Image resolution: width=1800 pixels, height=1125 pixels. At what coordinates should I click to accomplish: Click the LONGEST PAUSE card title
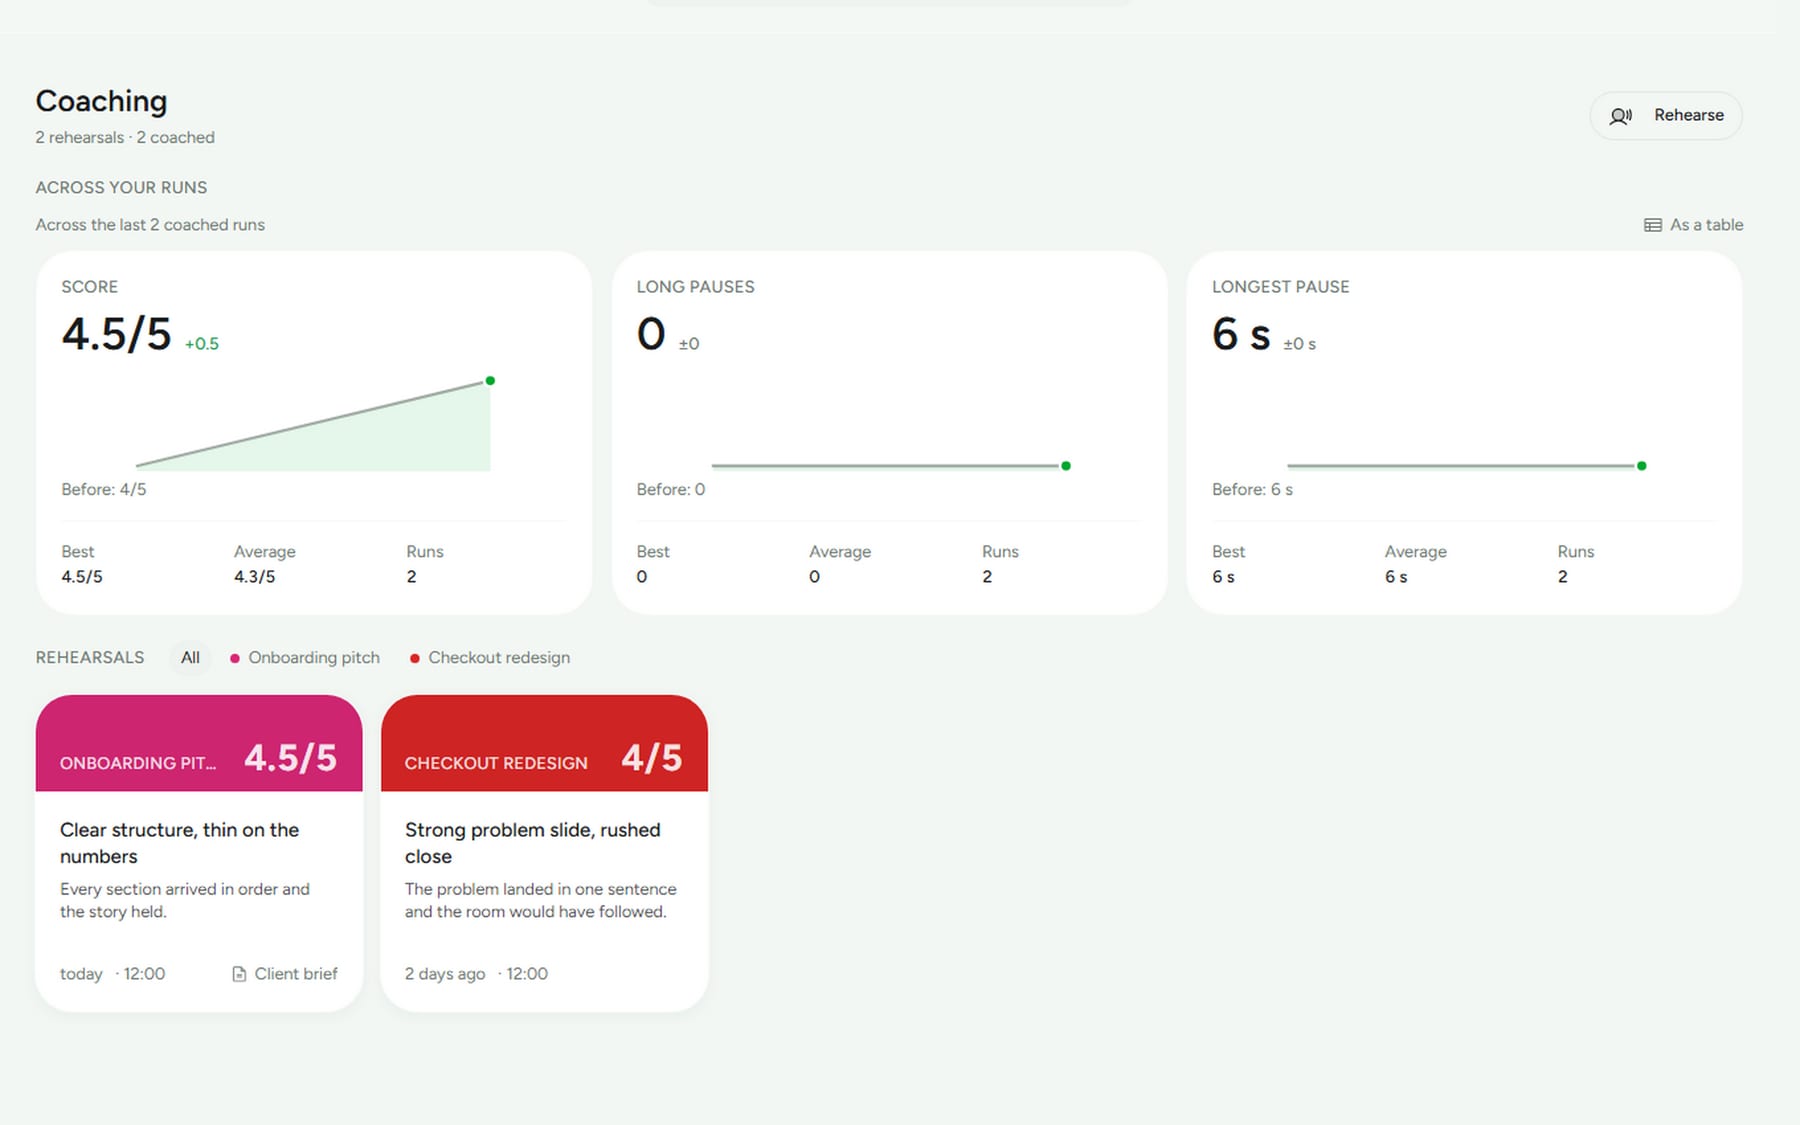pyautogui.click(x=1280, y=287)
